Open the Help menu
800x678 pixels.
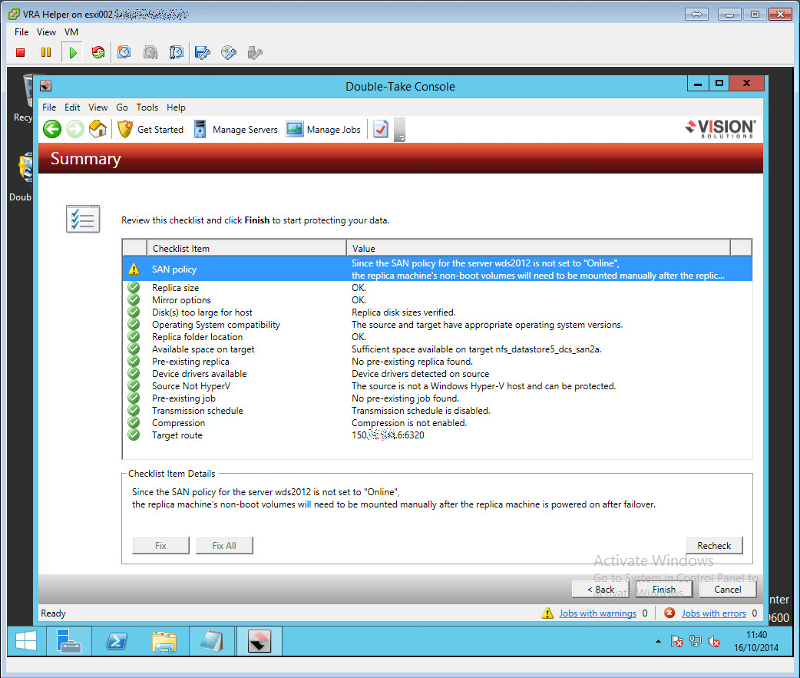click(x=176, y=108)
